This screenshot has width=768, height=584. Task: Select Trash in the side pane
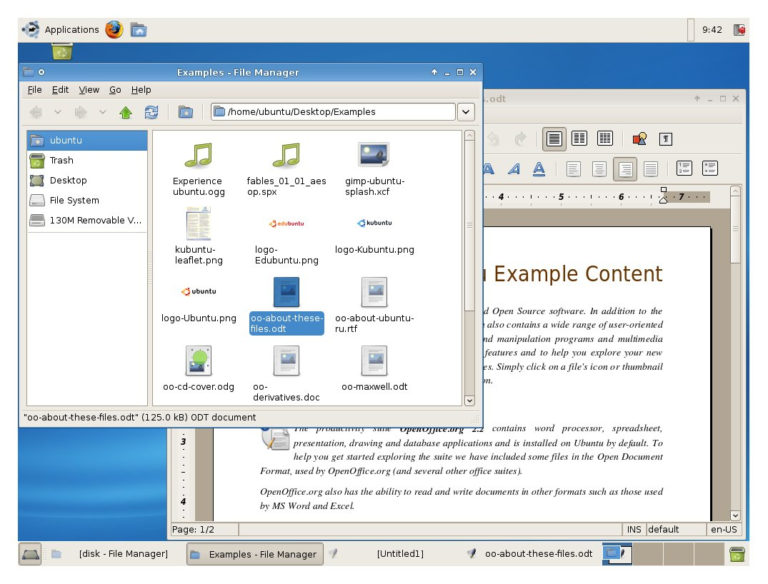tap(87, 160)
